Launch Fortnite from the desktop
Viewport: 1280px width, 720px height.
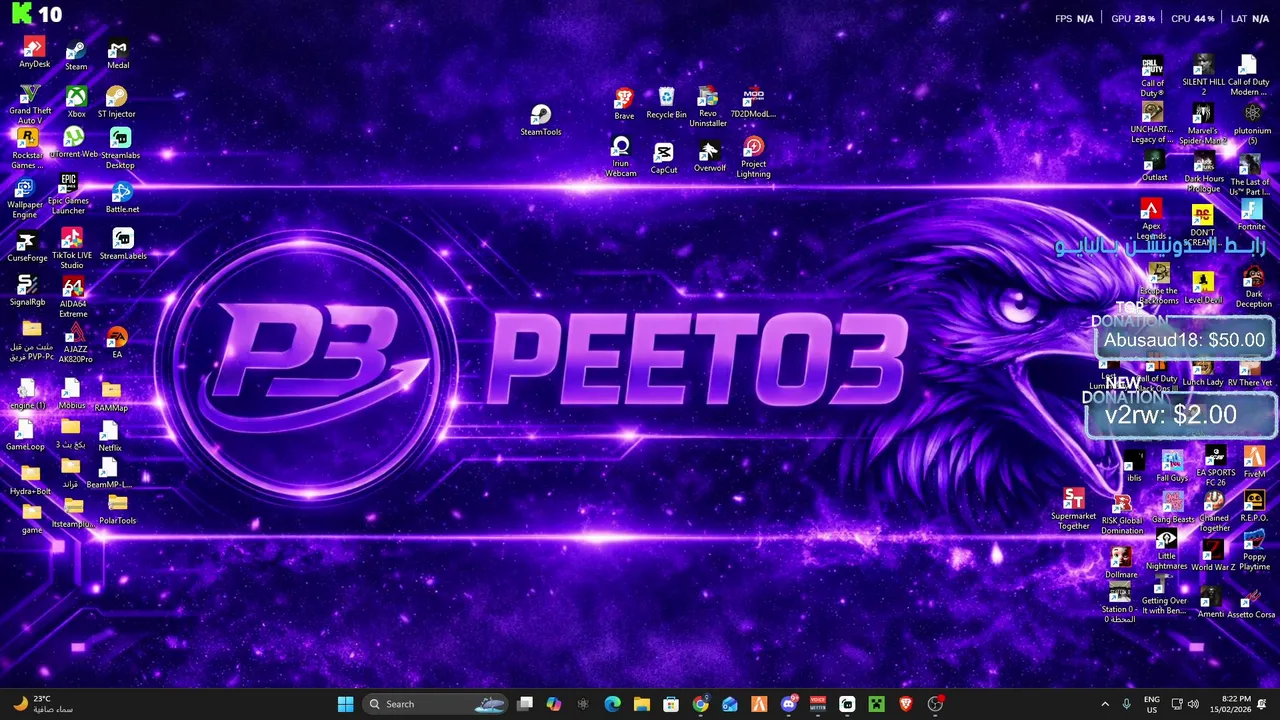point(1251,215)
